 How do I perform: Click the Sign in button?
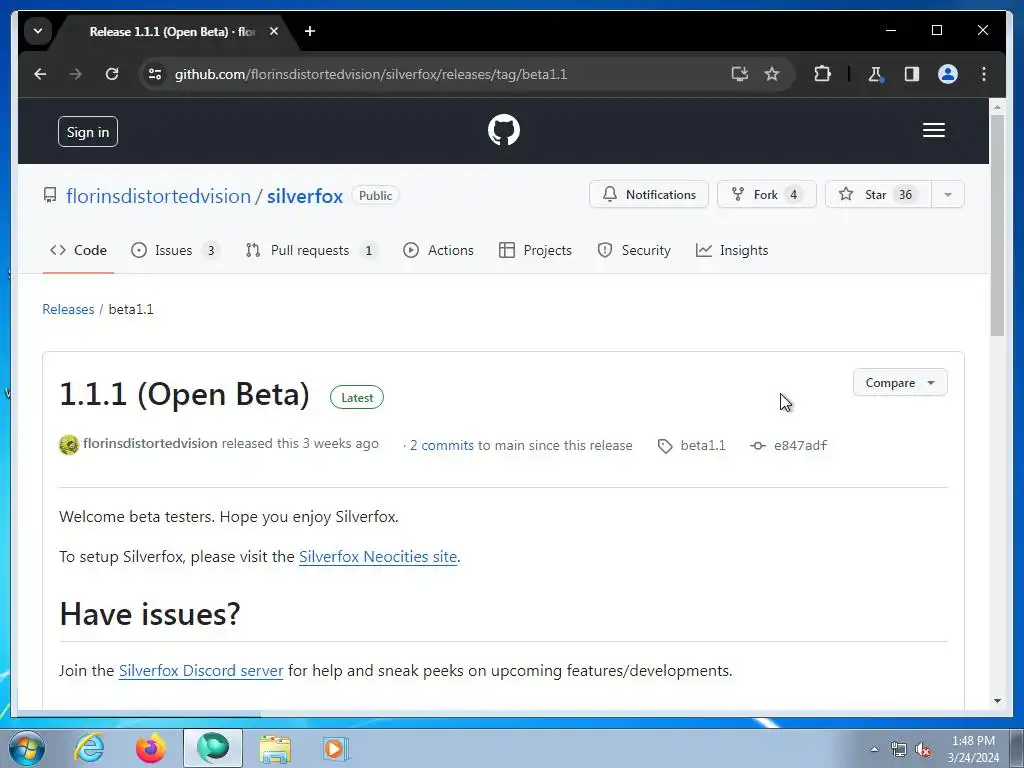point(88,132)
